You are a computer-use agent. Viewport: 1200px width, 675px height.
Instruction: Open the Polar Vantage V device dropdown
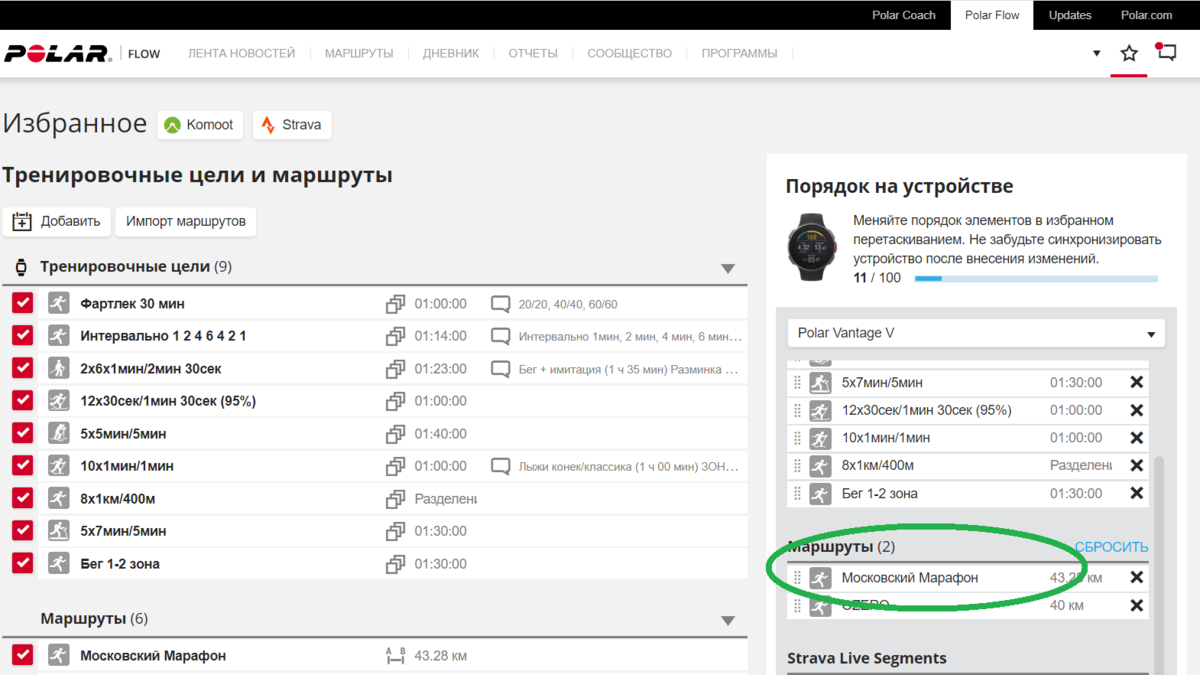[x=975, y=333]
